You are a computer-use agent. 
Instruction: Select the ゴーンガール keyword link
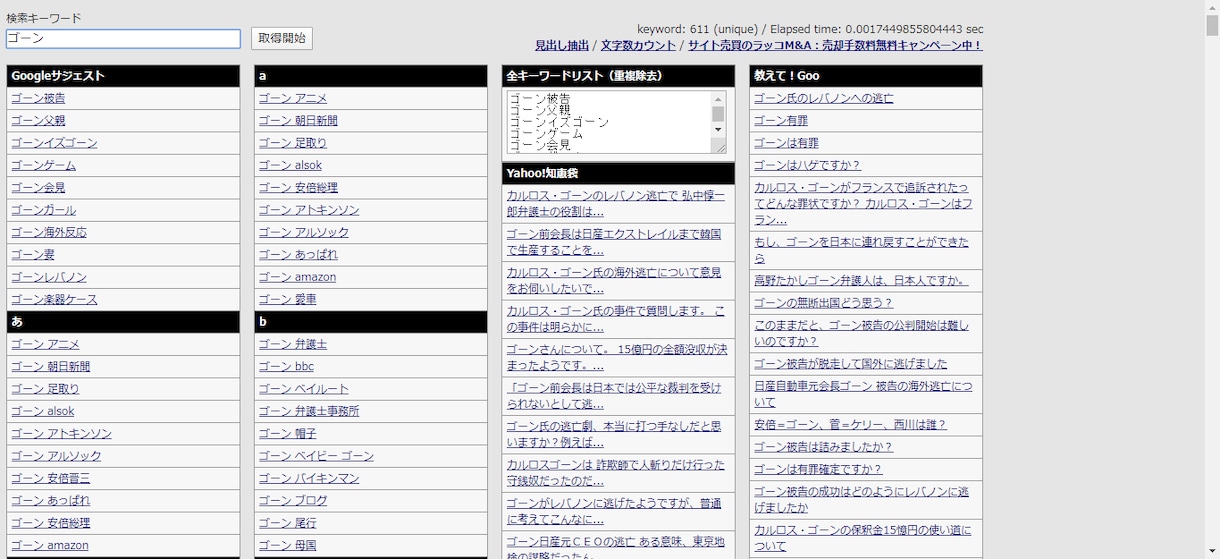[x=44, y=210]
